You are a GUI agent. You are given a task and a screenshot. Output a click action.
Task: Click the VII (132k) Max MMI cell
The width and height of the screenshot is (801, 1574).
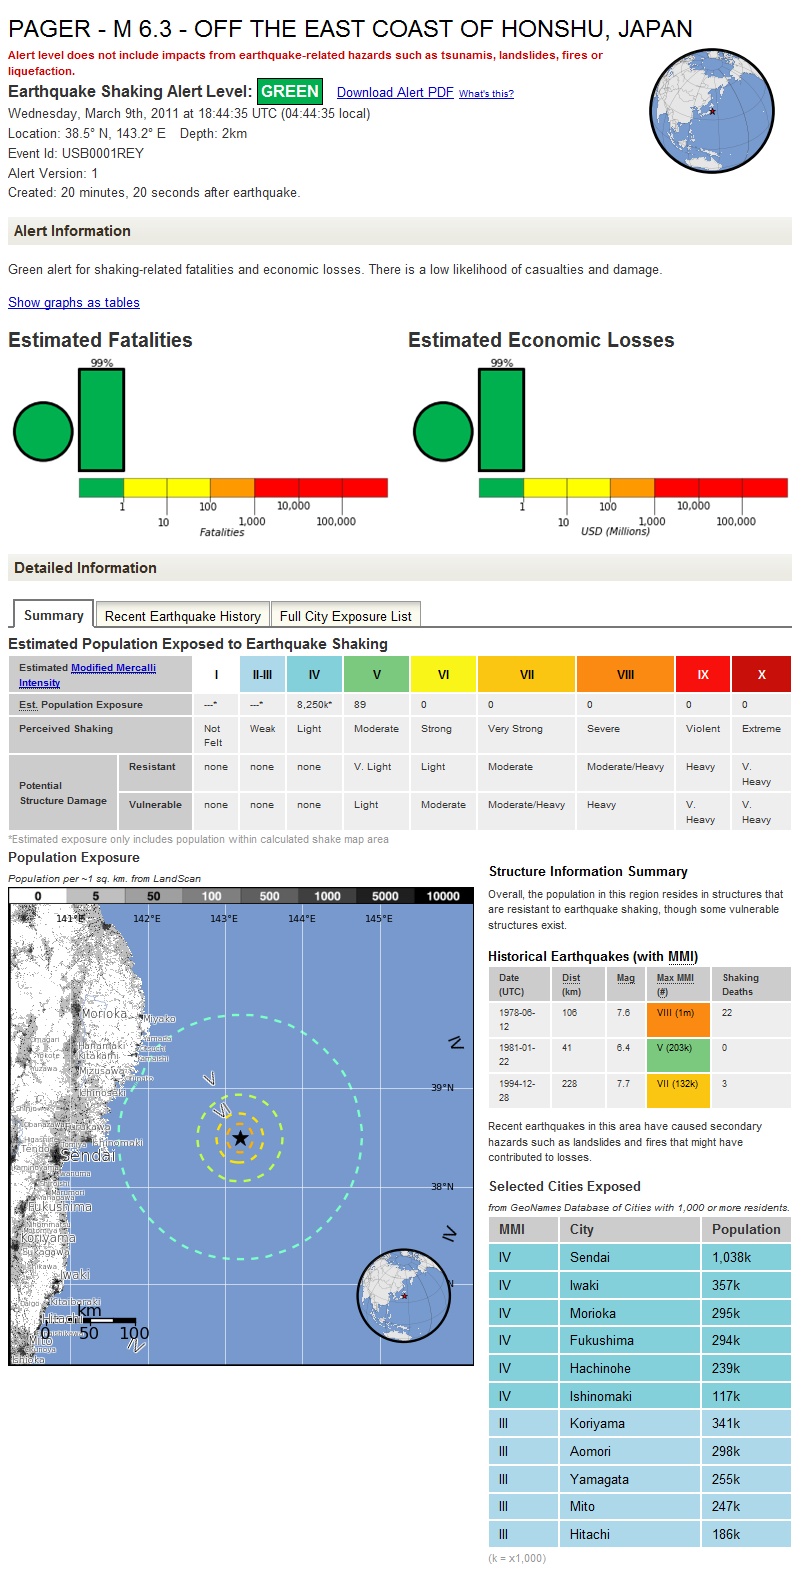point(677,1090)
